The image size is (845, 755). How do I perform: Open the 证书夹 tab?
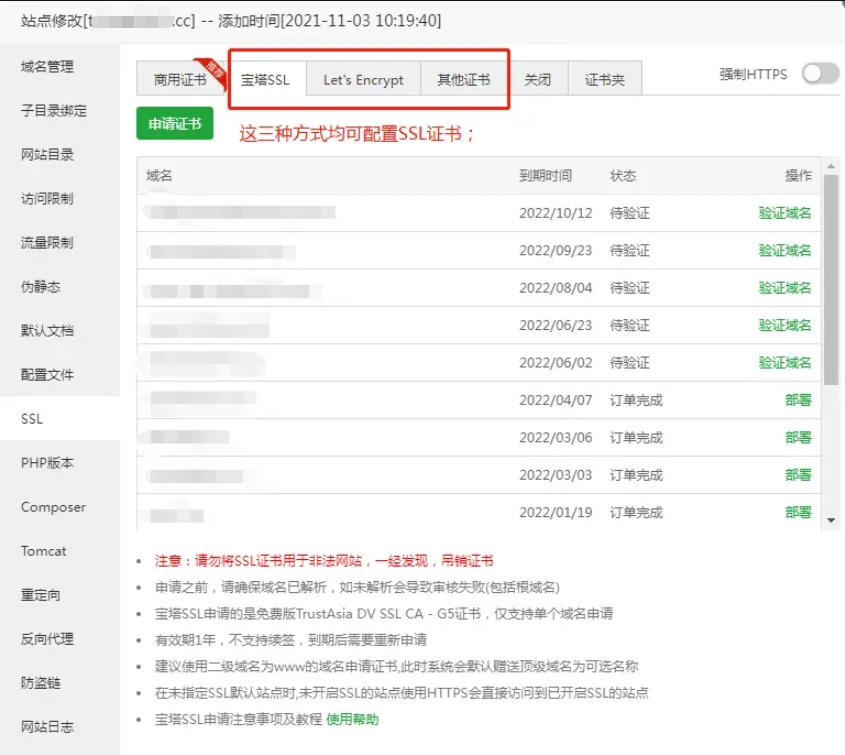click(605, 80)
